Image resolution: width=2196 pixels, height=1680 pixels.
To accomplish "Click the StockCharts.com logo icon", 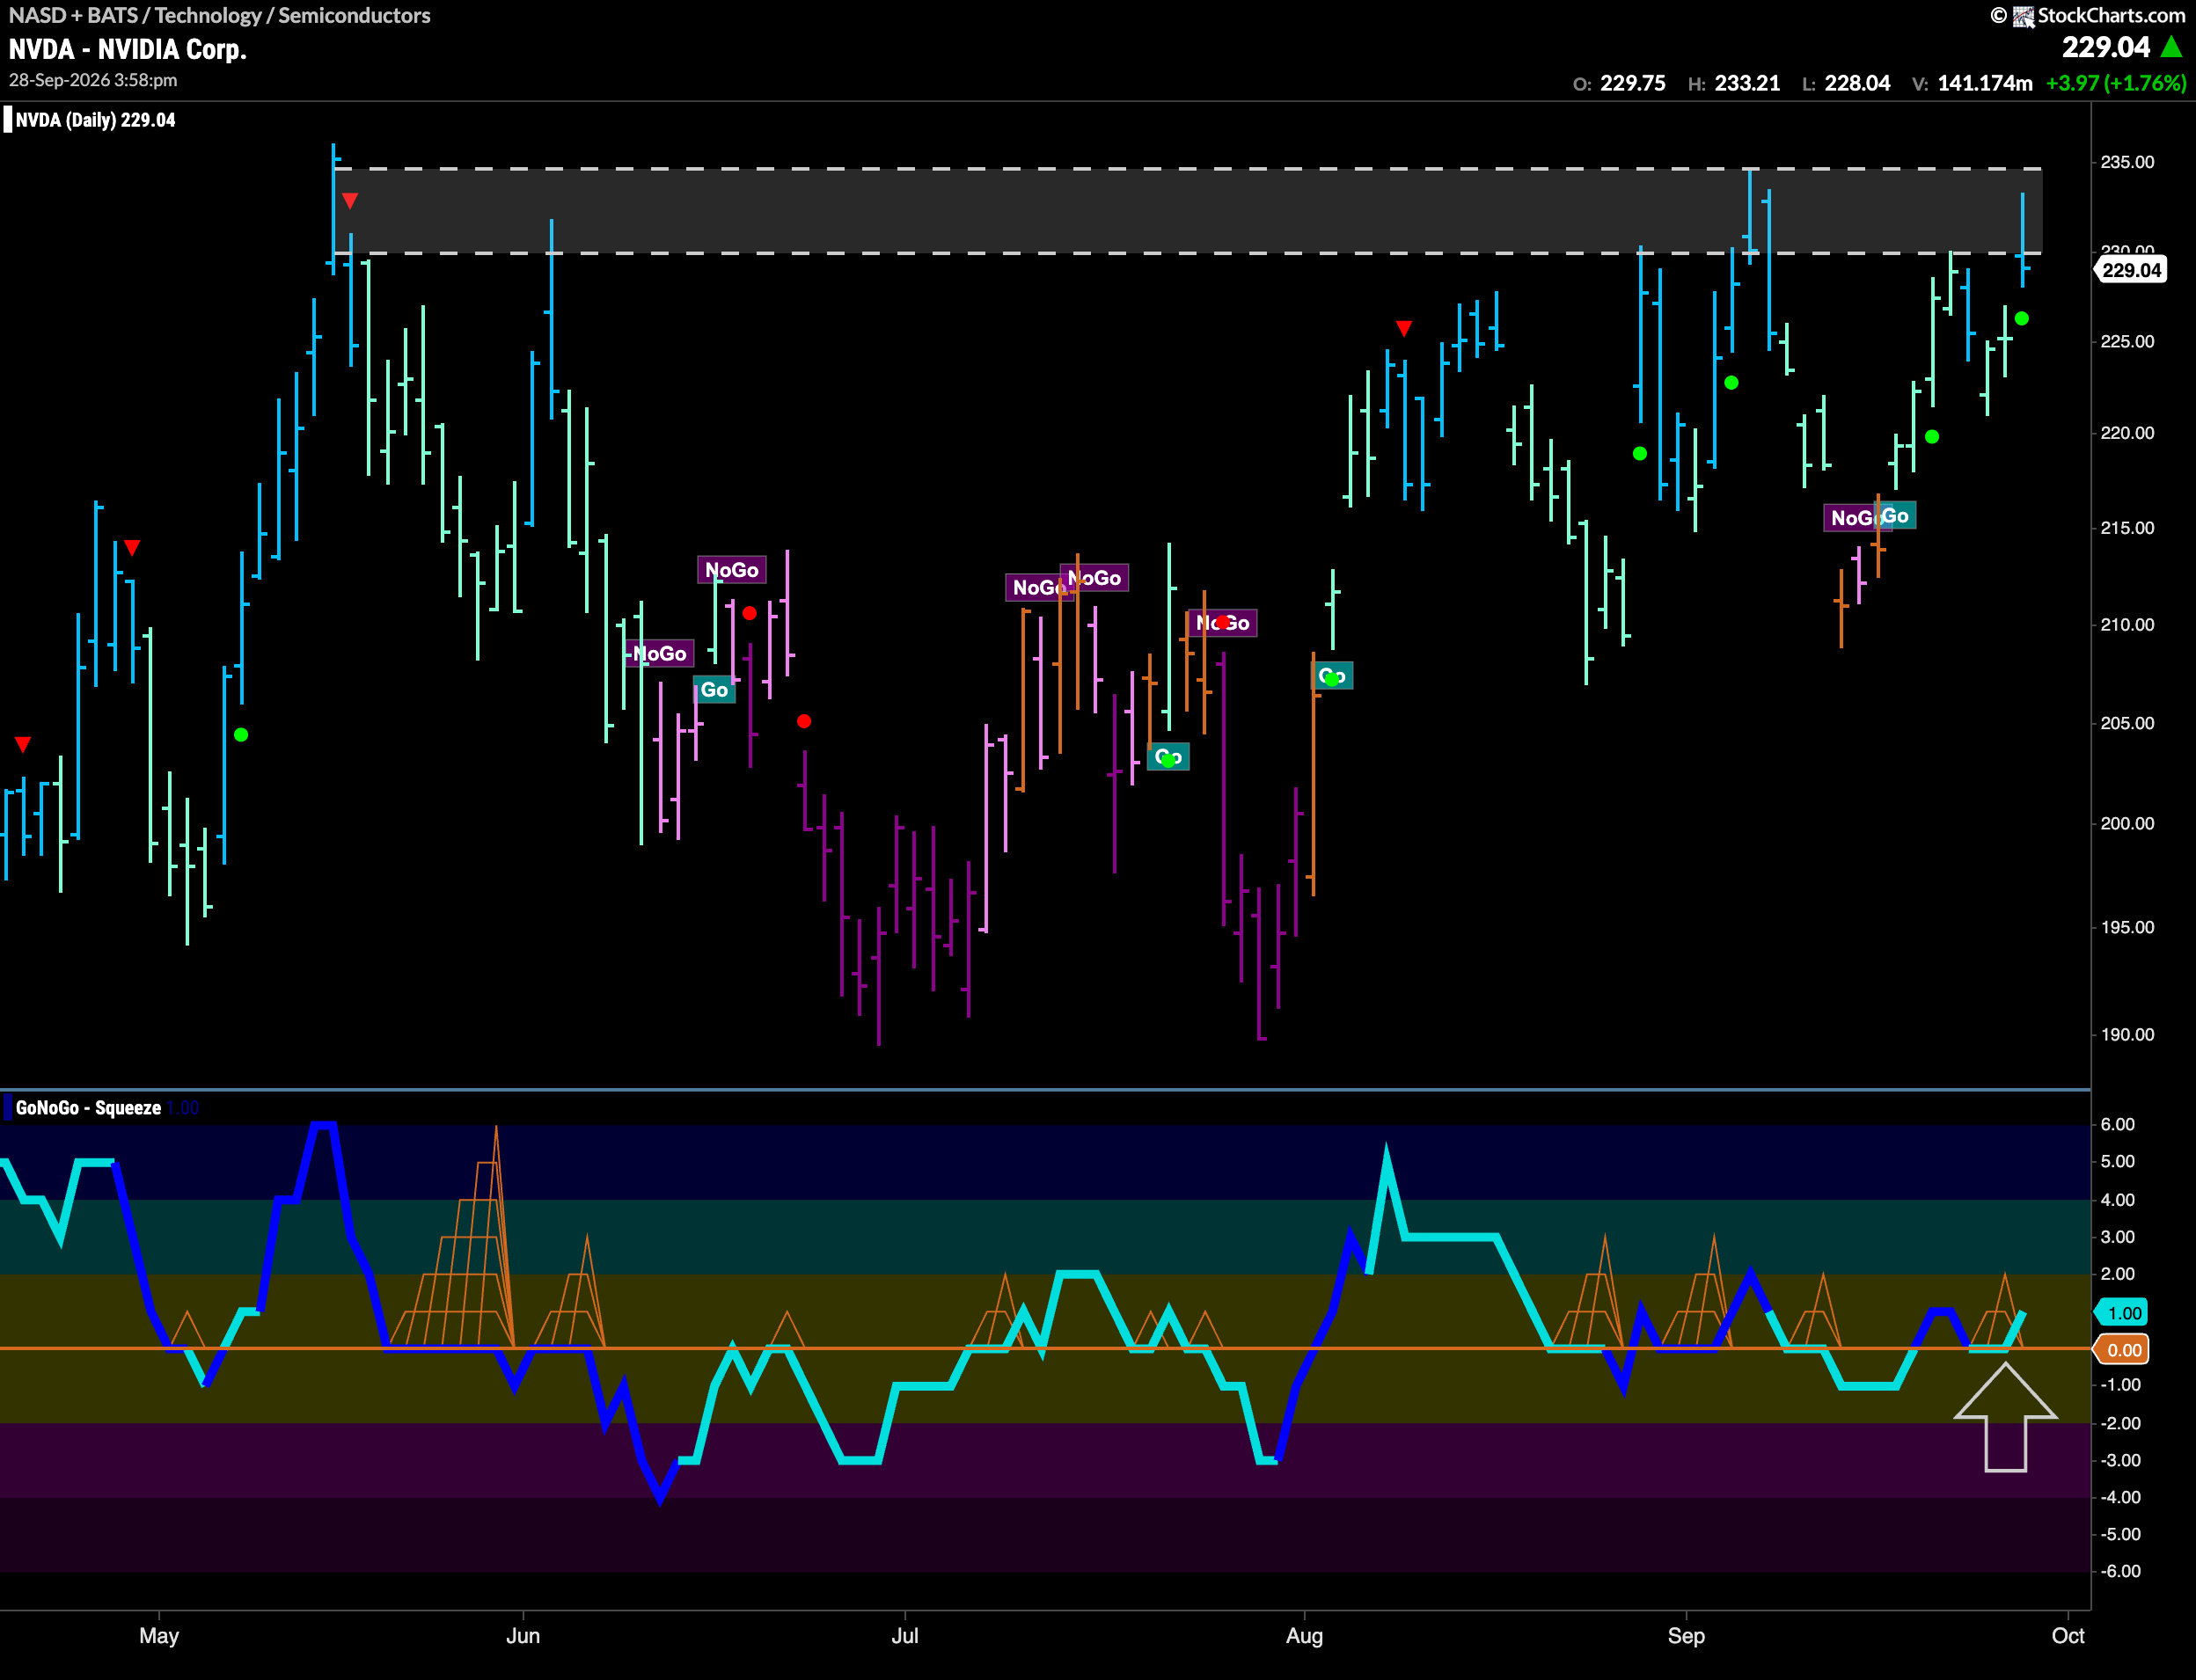I will tap(2023, 16).
